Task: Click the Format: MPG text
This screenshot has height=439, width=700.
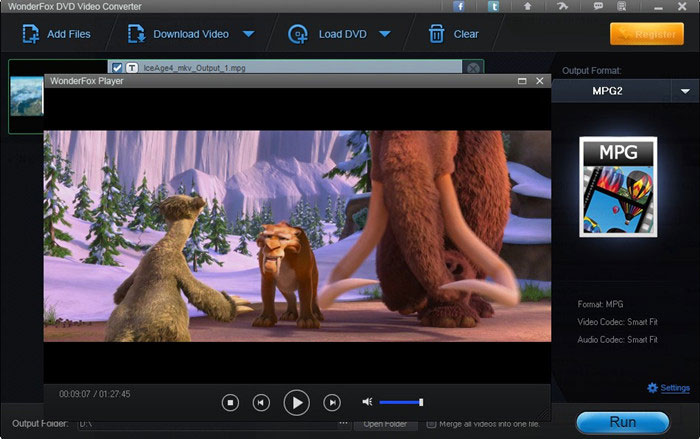Action: click(x=600, y=304)
